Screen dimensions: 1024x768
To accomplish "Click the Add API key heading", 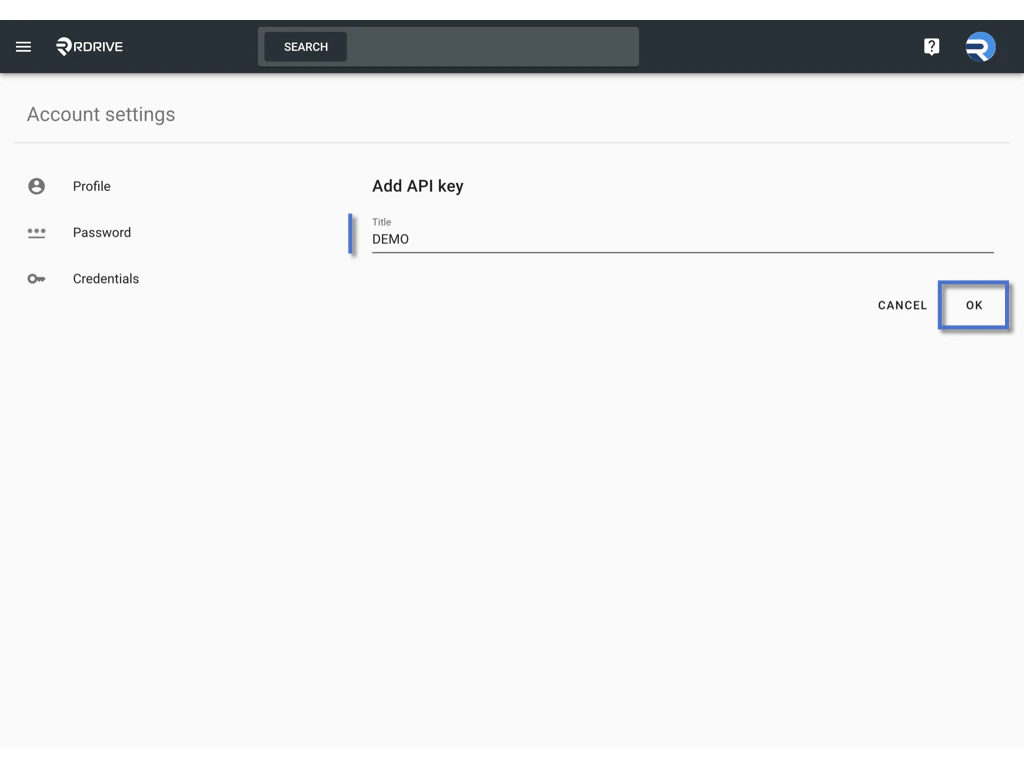I will [418, 186].
